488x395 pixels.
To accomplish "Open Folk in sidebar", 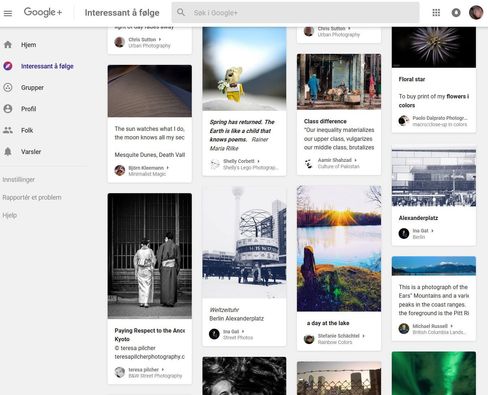I will (27, 130).
